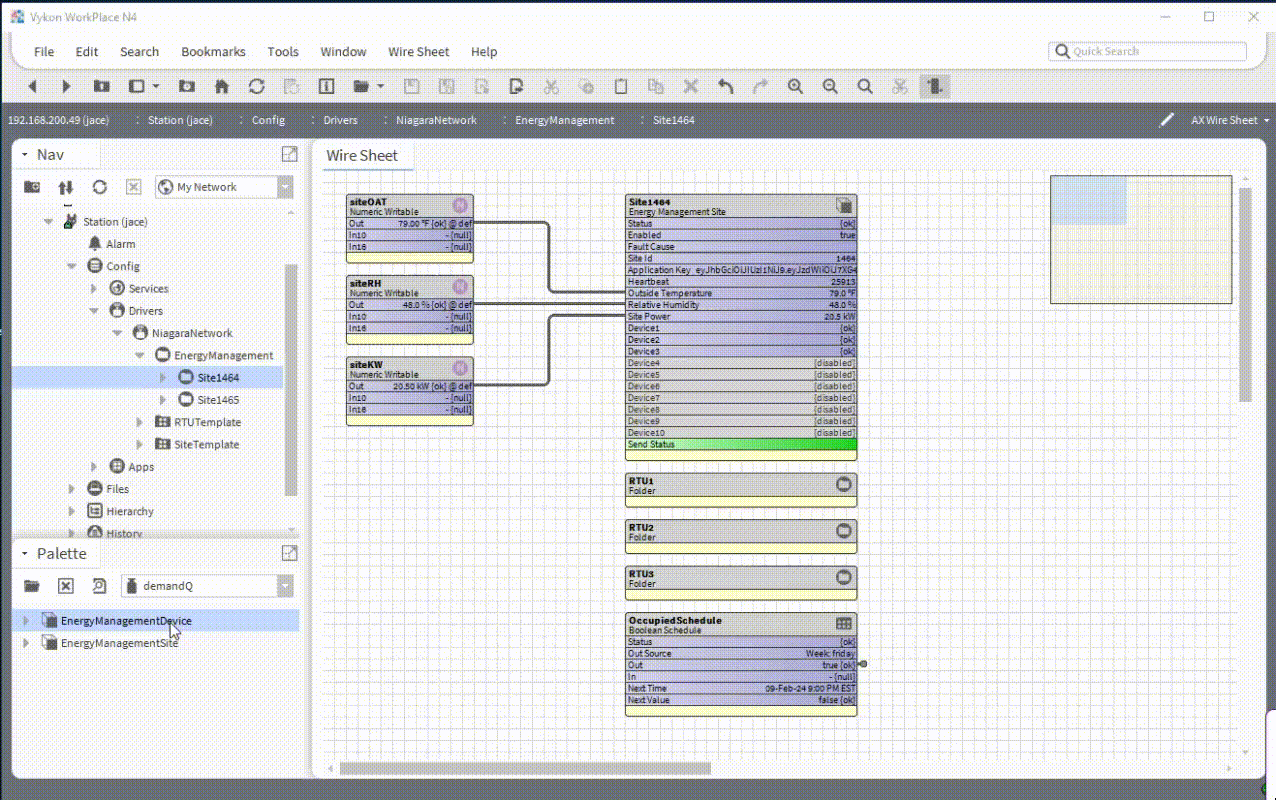Select the siteKW Numeric Writable block

[410, 391]
